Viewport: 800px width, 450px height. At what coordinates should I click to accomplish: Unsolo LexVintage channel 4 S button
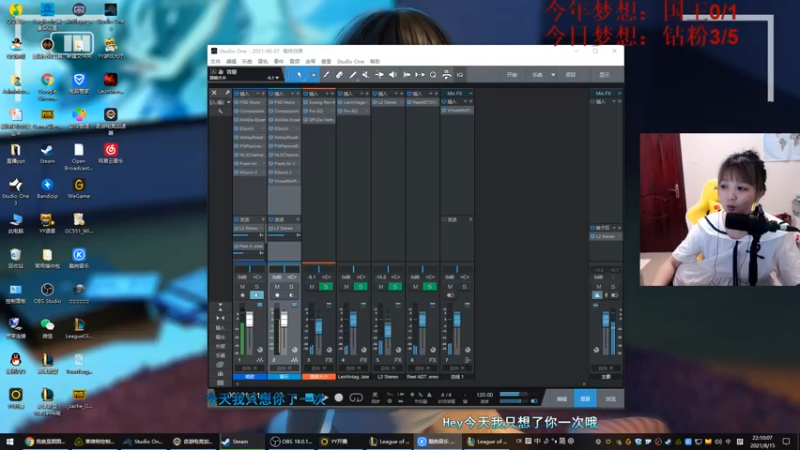tap(360, 287)
